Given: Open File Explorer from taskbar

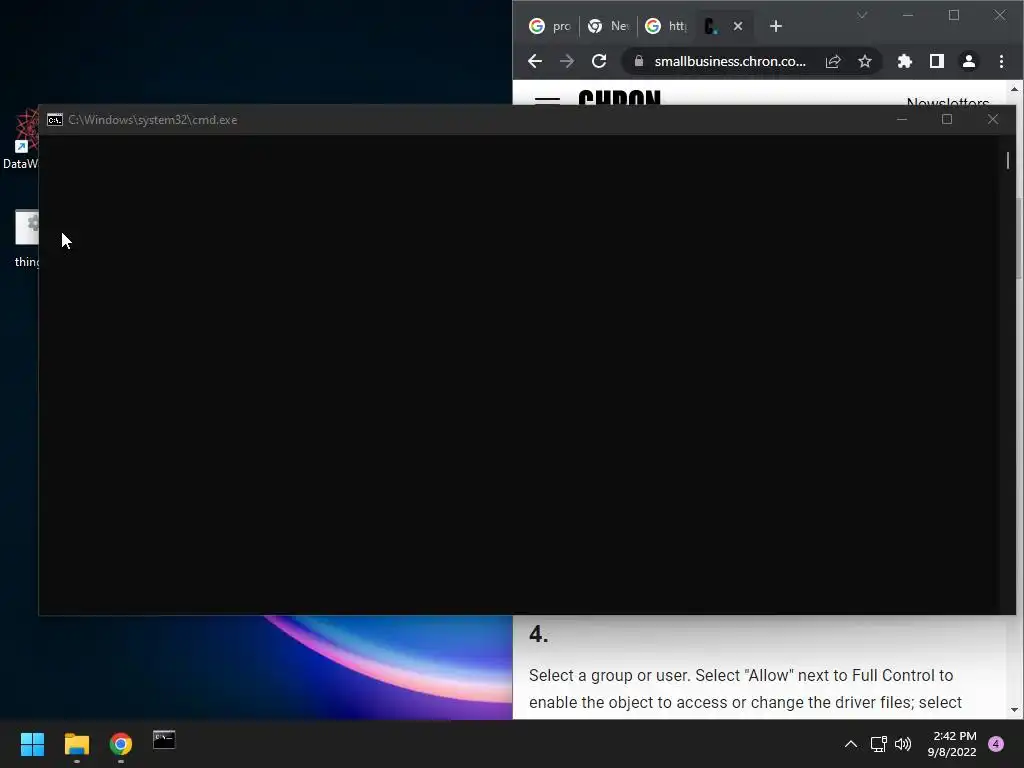Looking at the screenshot, I should (76, 744).
